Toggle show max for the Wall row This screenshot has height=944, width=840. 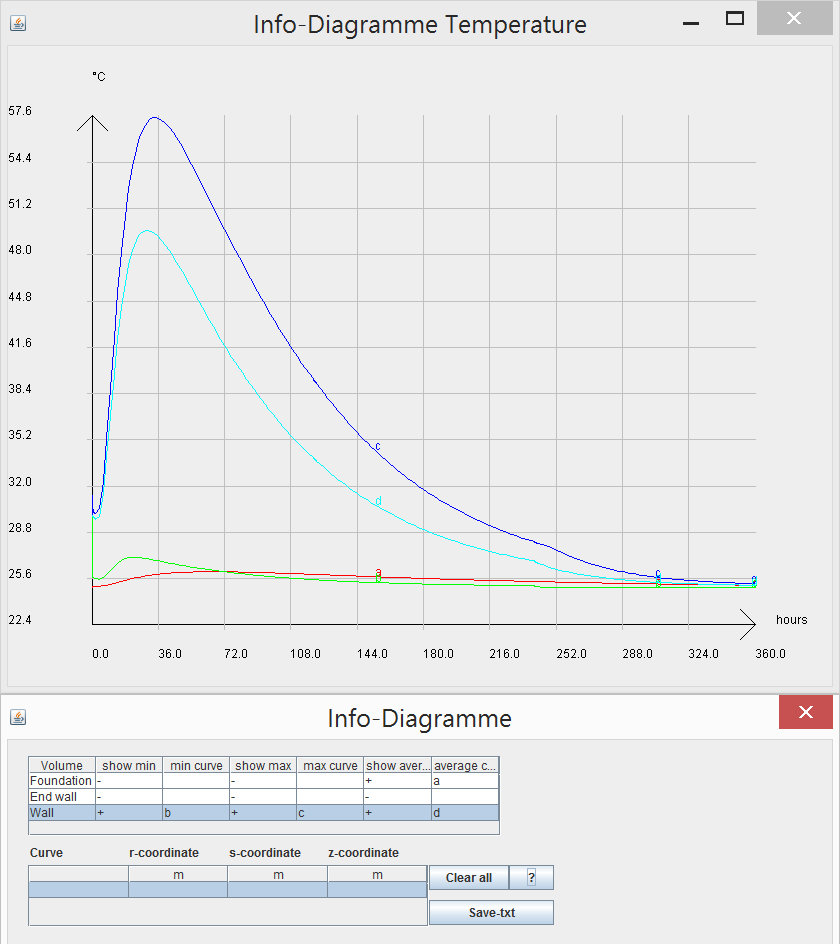click(263, 813)
